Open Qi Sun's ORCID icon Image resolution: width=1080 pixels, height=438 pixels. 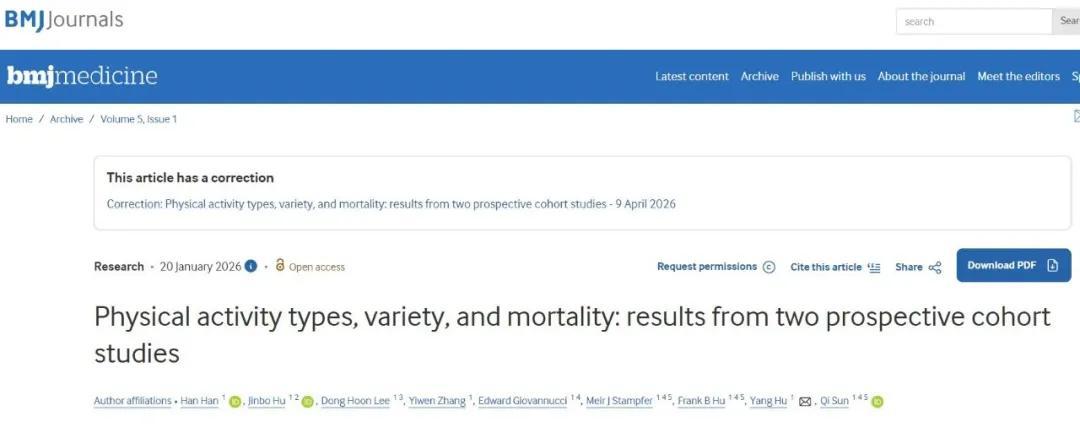click(877, 402)
